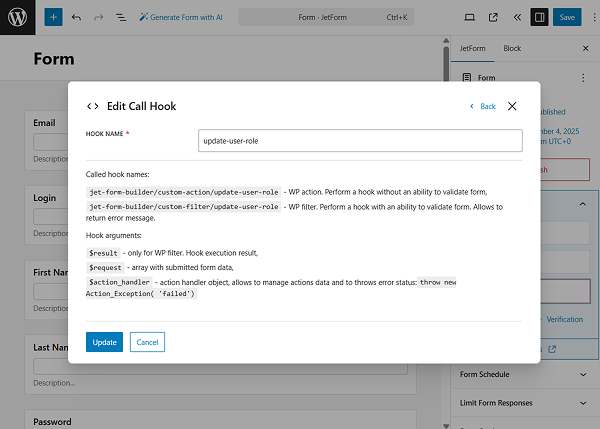Click the WordPress logo icon

click(18, 17)
